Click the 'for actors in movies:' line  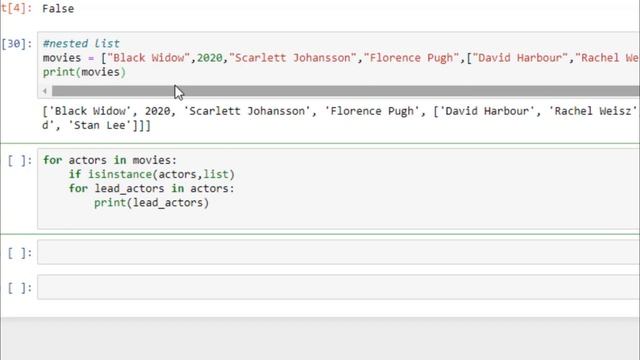coord(110,160)
